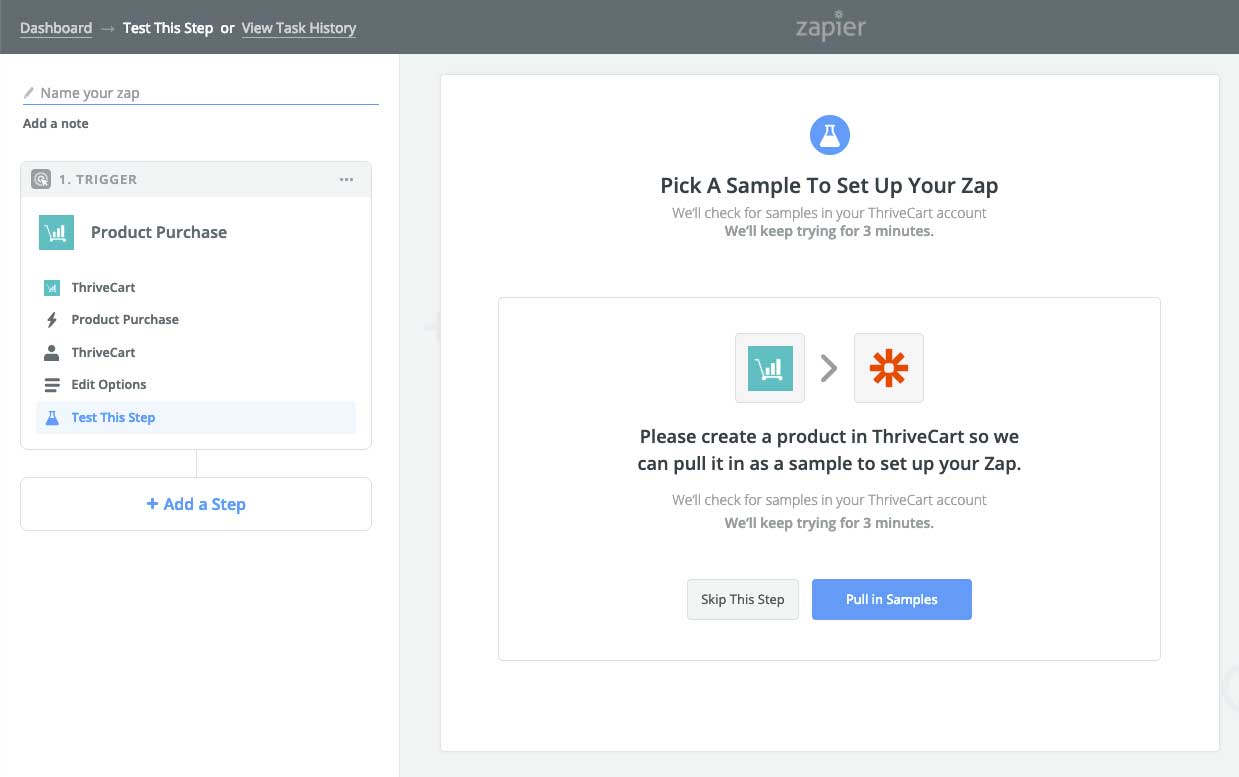
Task: Click the Skip This Step button
Action: click(x=743, y=600)
